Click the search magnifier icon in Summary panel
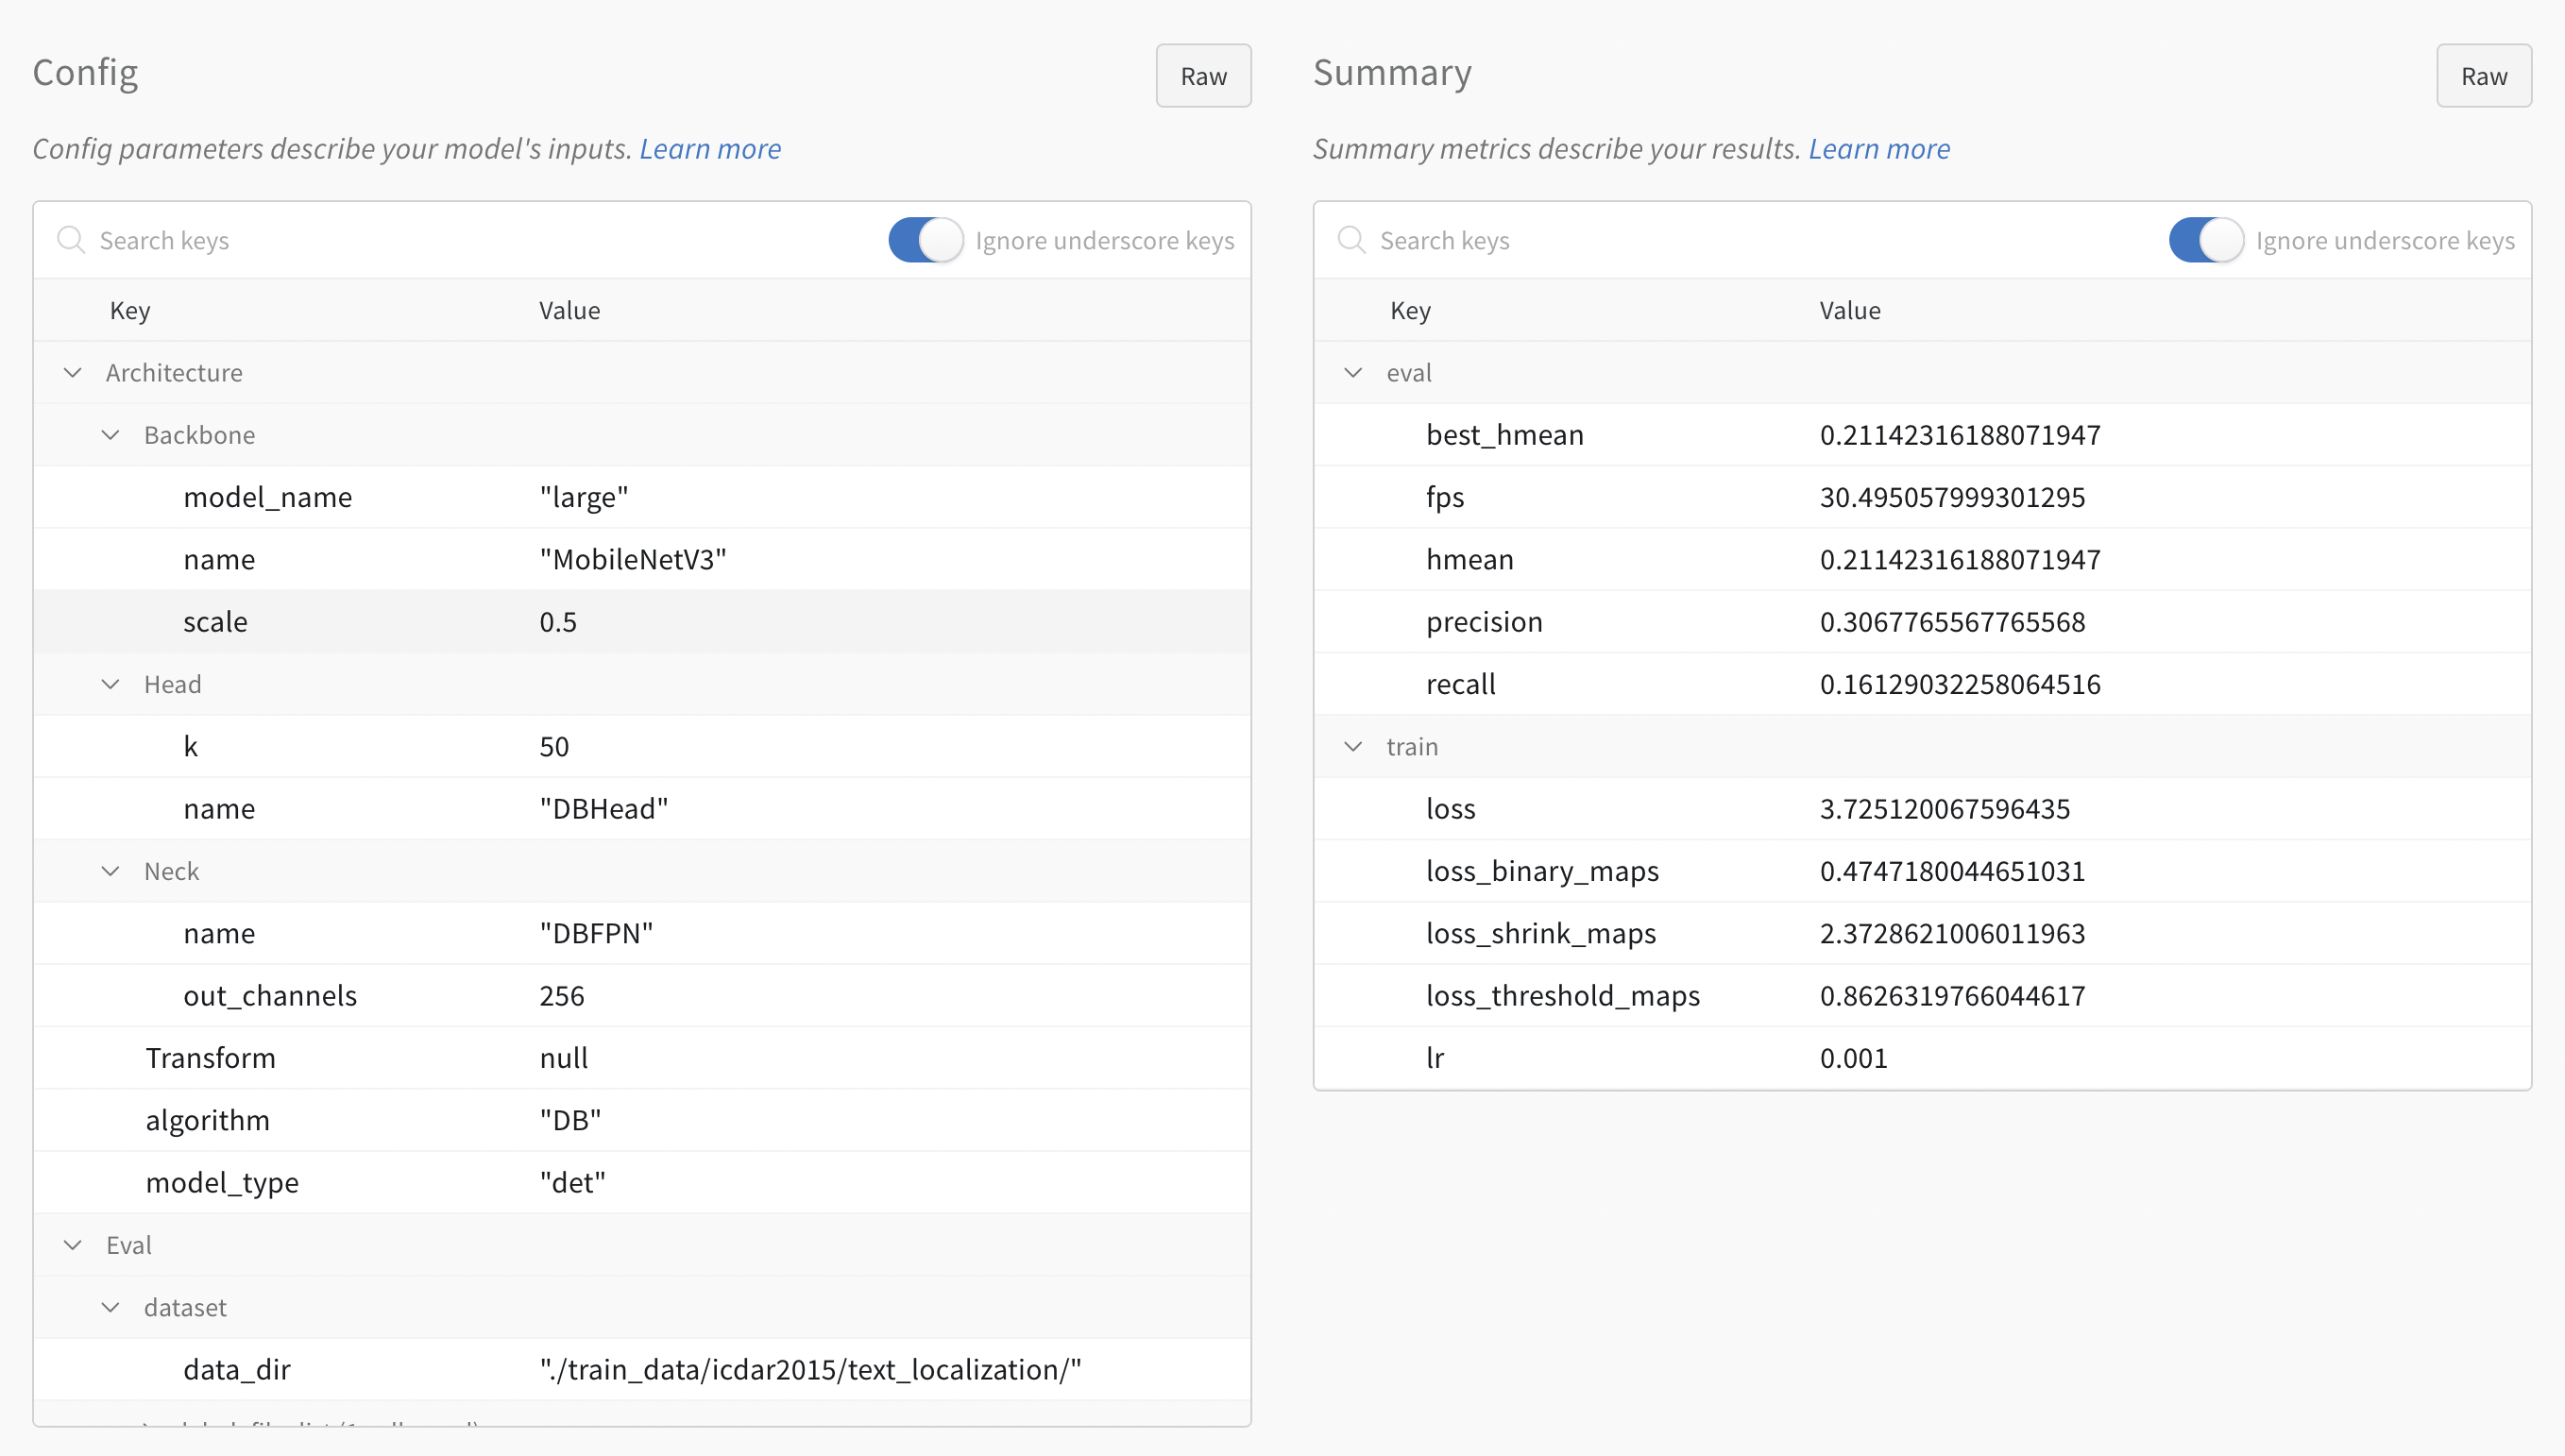2565x1456 pixels. pos(1351,240)
